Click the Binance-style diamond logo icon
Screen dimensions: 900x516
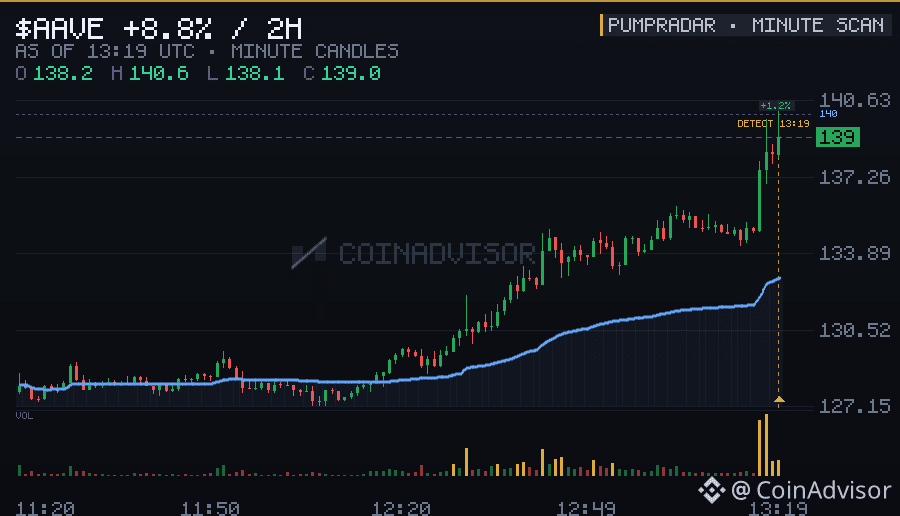click(712, 491)
